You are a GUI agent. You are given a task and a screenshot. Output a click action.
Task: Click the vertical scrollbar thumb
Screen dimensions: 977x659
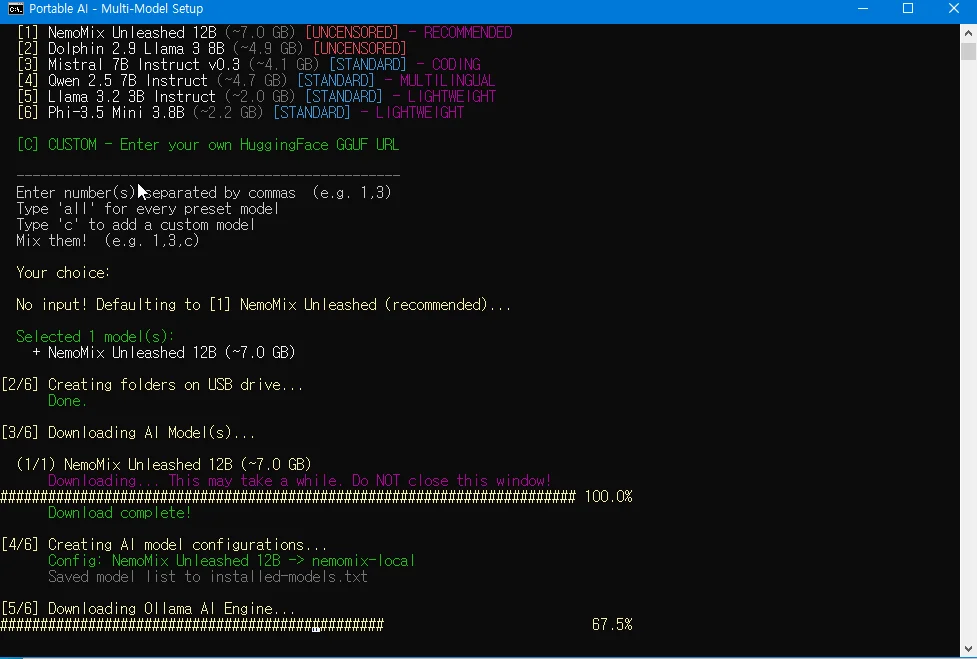click(968, 51)
